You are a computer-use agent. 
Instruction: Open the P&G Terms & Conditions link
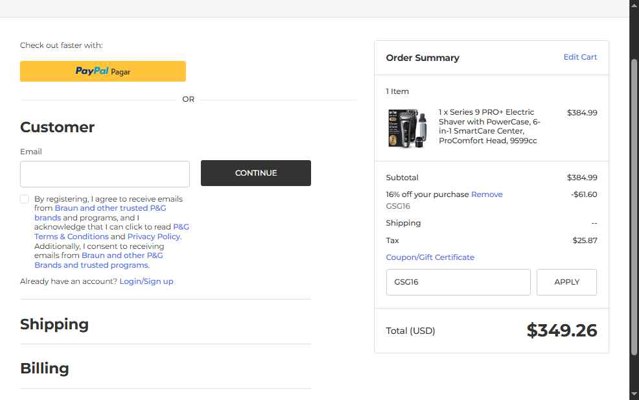coord(112,231)
